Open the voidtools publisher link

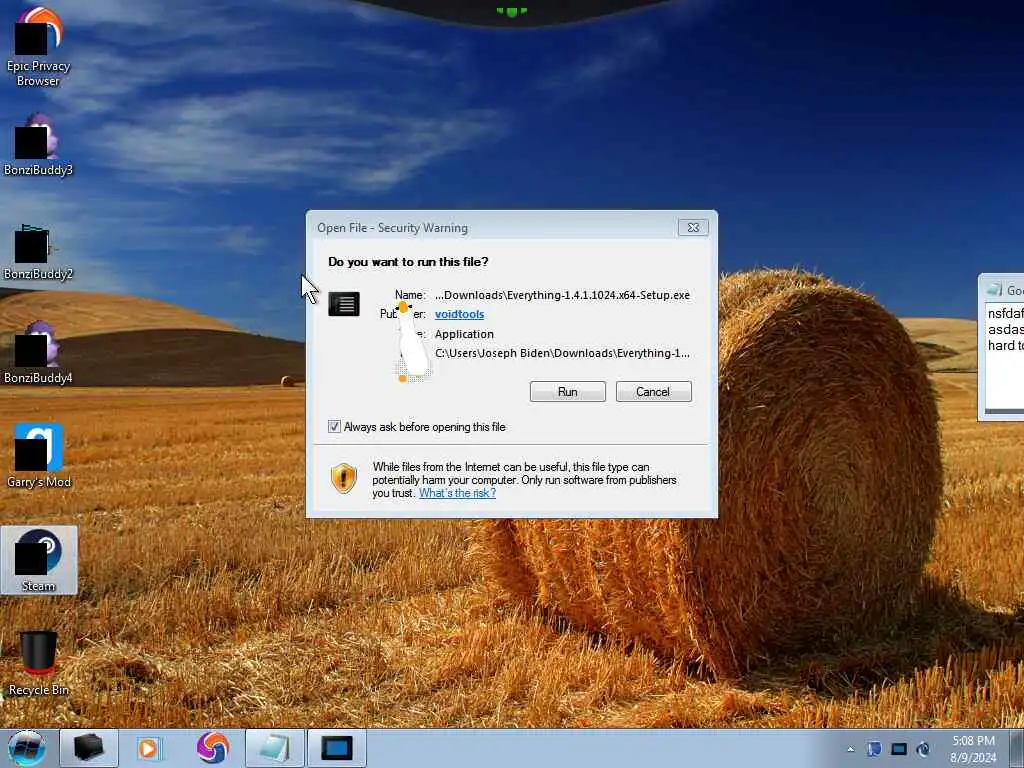459,314
